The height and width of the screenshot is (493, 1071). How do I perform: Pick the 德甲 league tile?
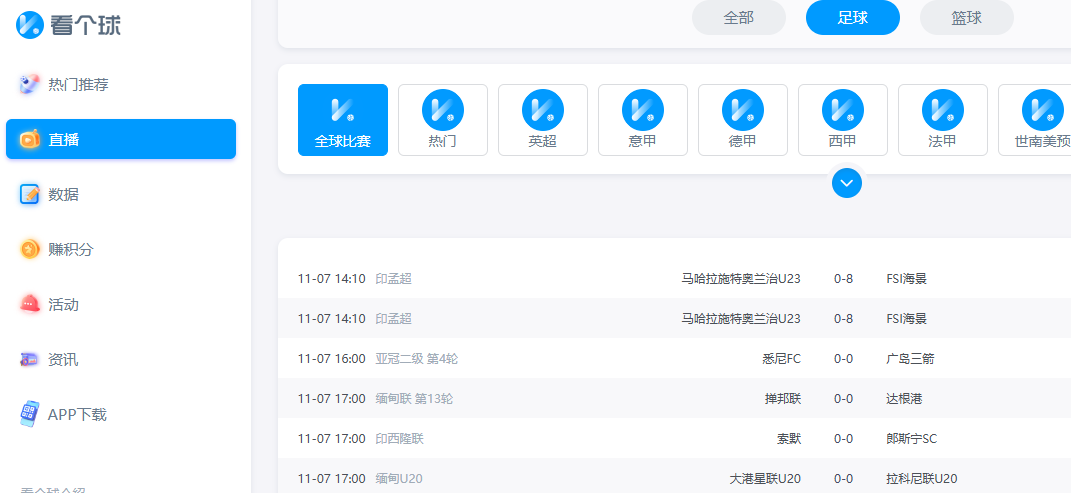click(x=743, y=120)
